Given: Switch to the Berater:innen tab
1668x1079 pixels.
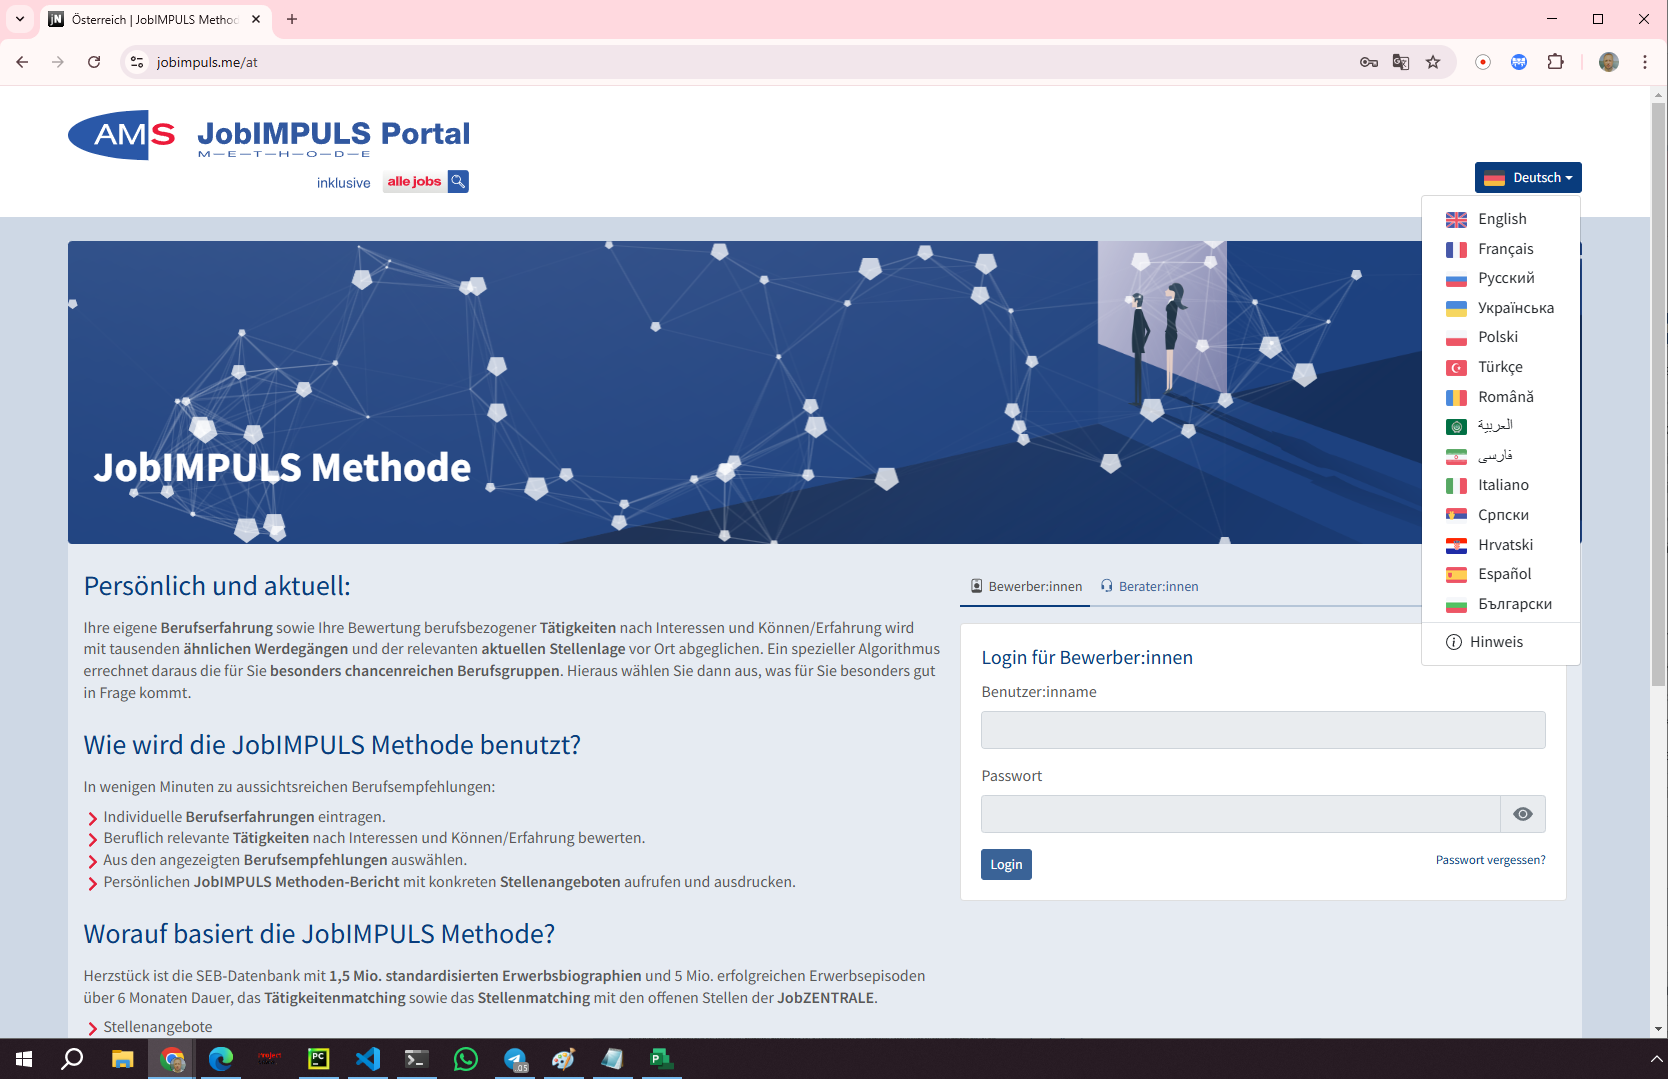Looking at the screenshot, I should (x=1149, y=587).
